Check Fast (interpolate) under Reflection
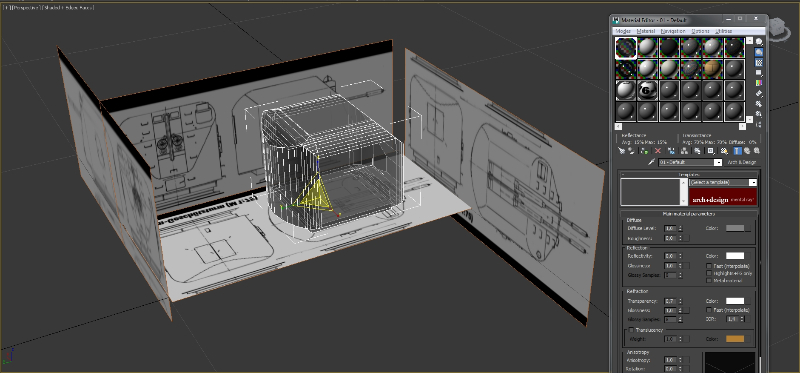This screenshot has width=800, height=373. tap(709, 266)
